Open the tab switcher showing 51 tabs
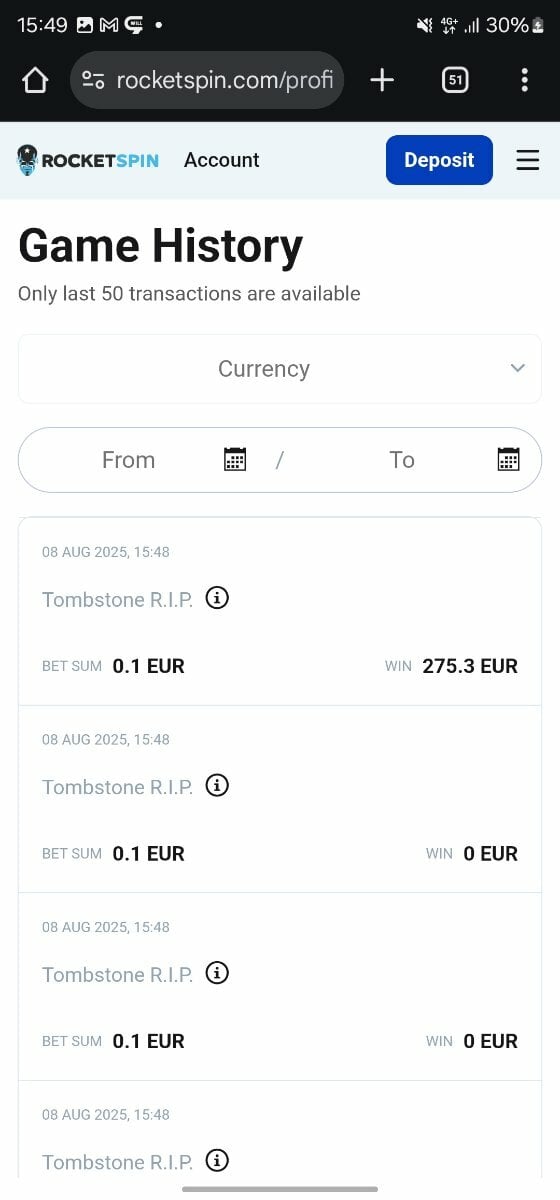 point(455,81)
